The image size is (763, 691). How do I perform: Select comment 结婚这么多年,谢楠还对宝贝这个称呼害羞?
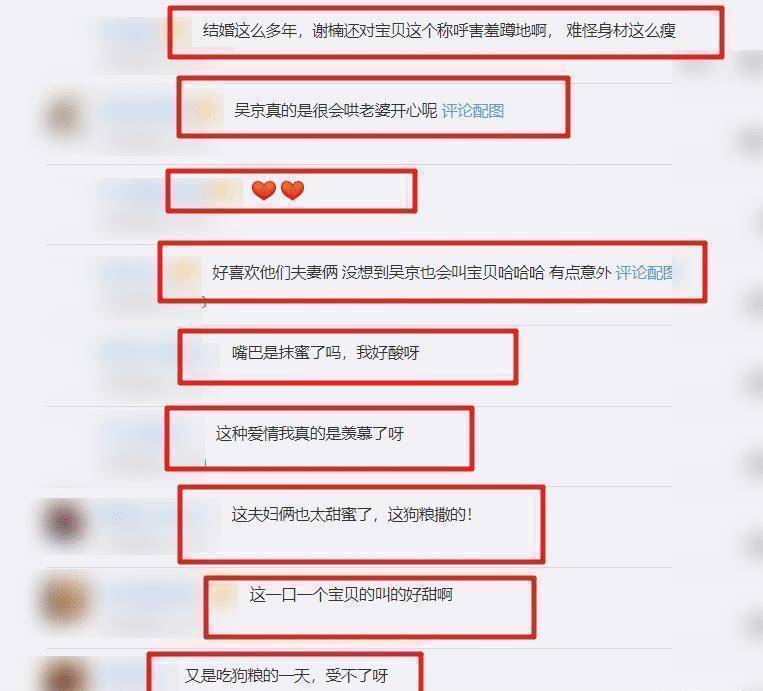pyautogui.click(x=439, y=31)
